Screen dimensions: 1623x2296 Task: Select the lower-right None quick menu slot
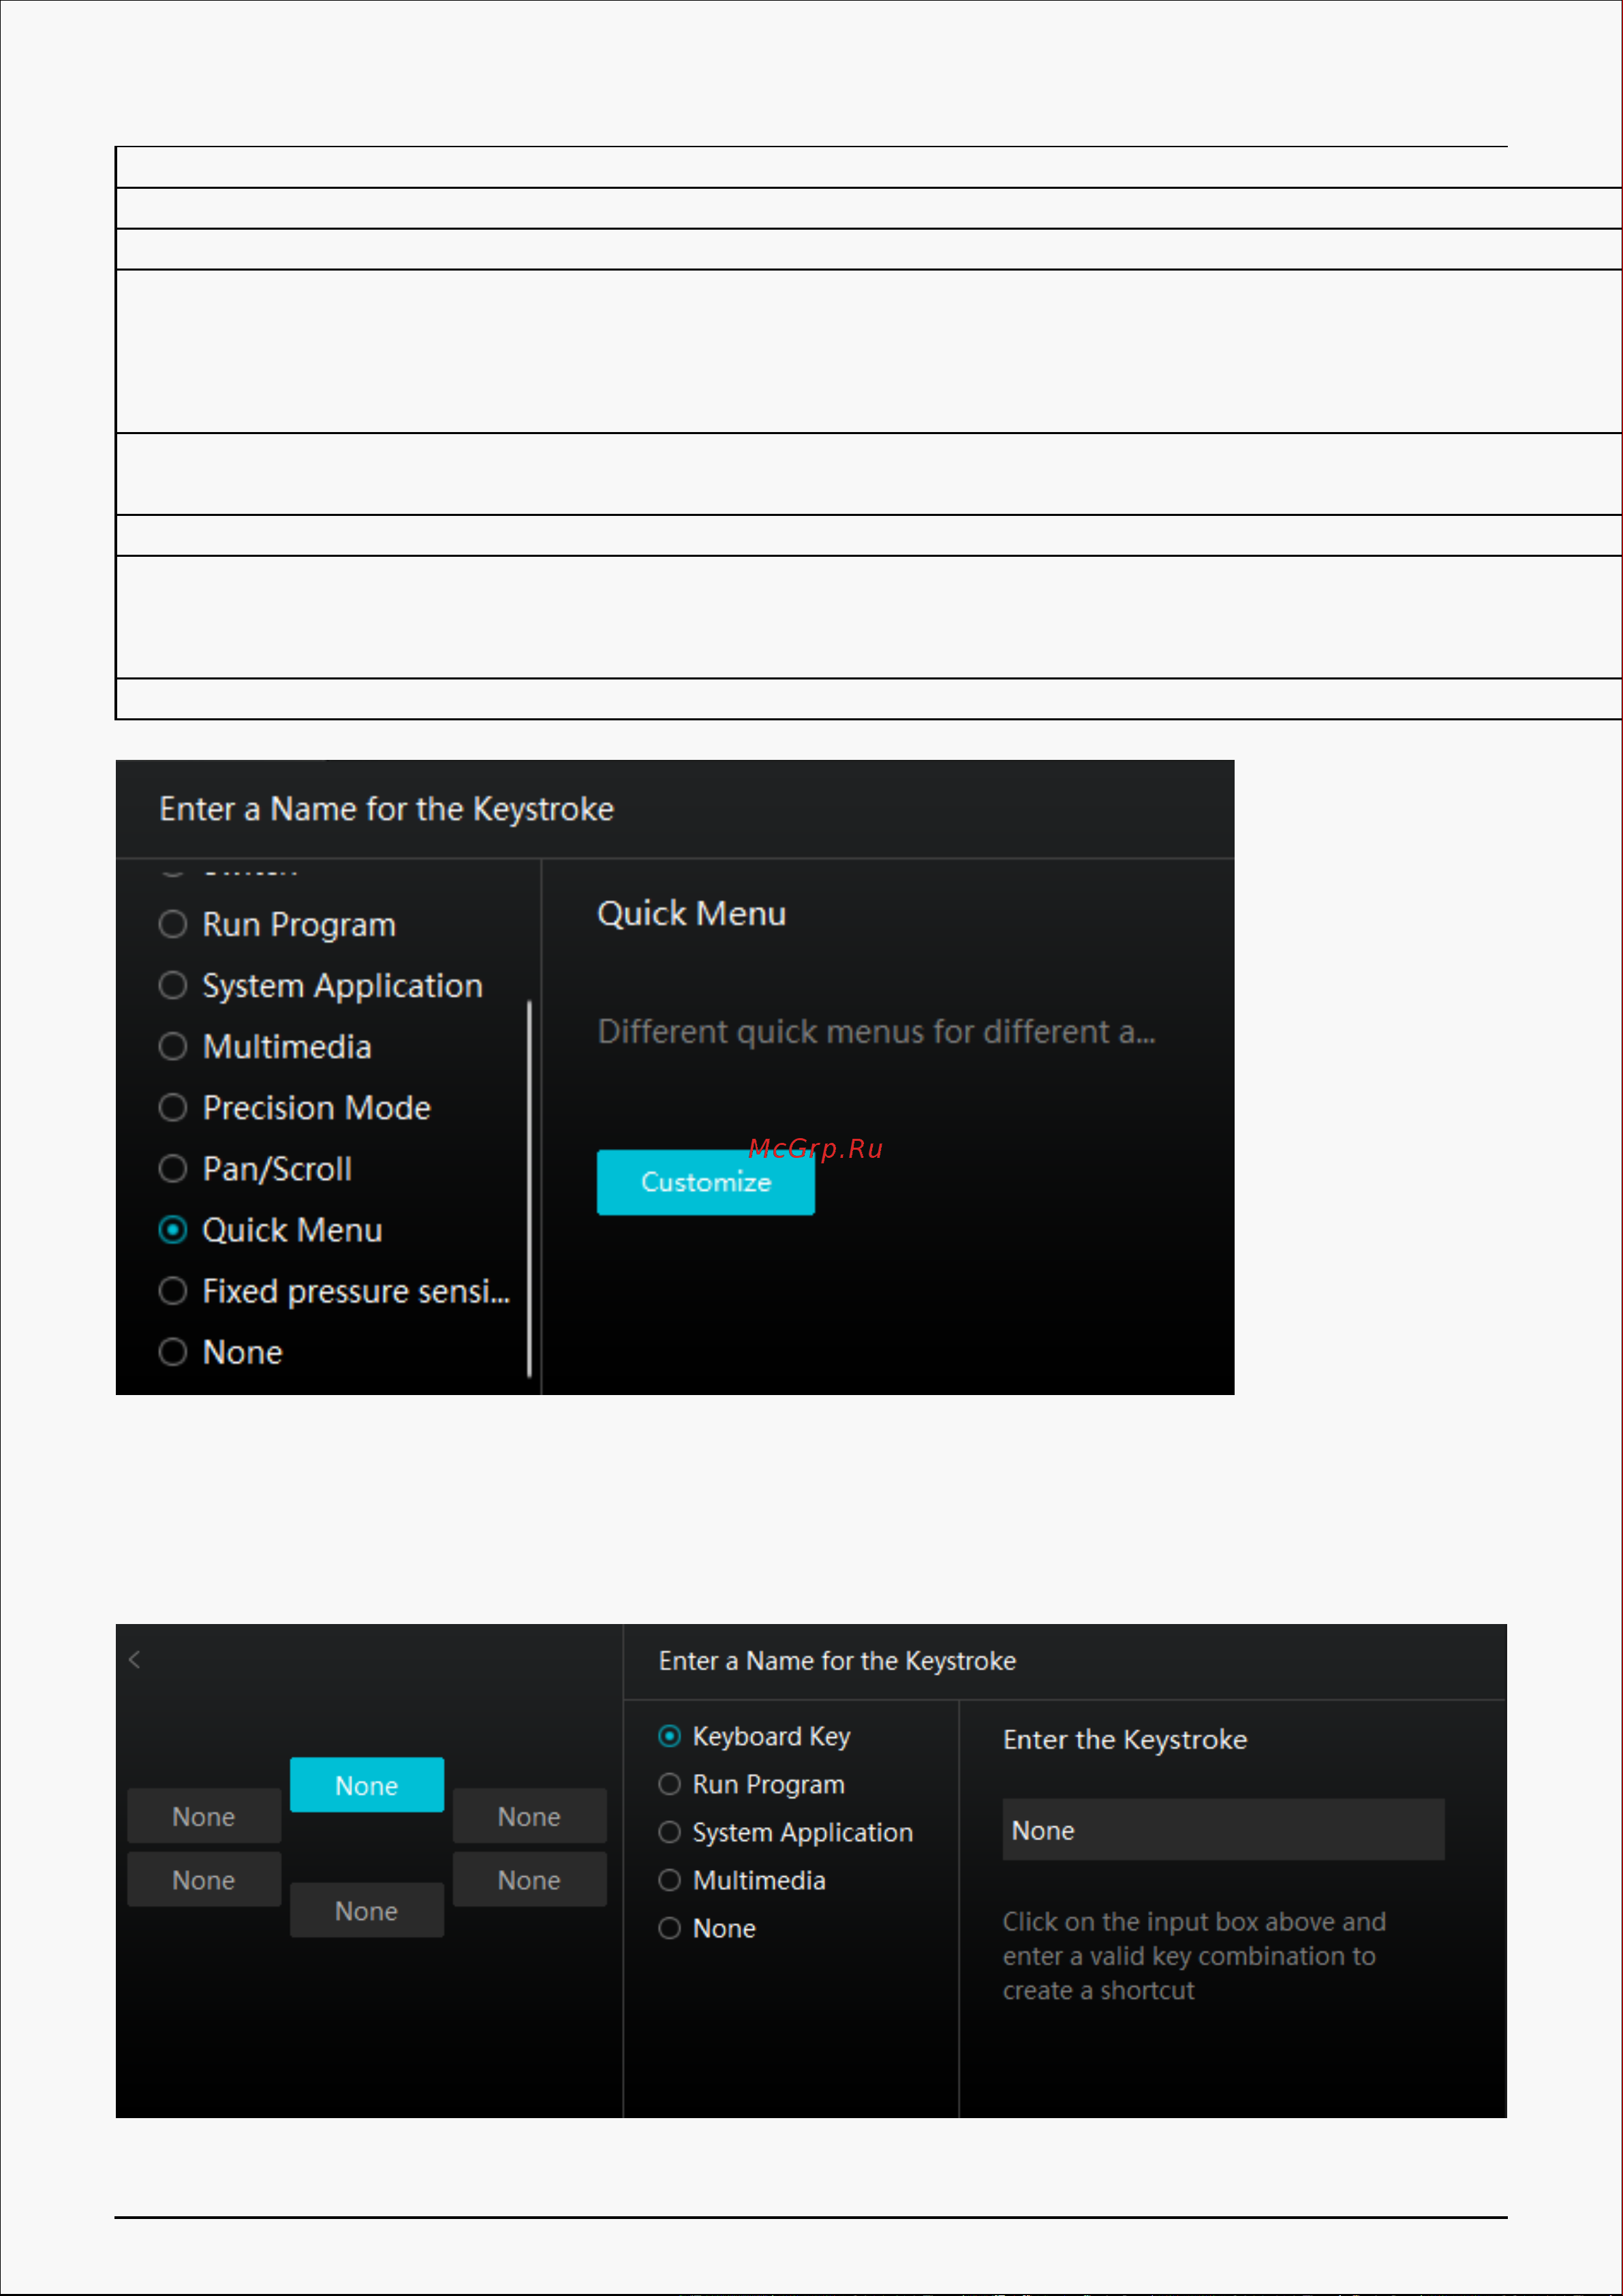[x=530, y=1879]
